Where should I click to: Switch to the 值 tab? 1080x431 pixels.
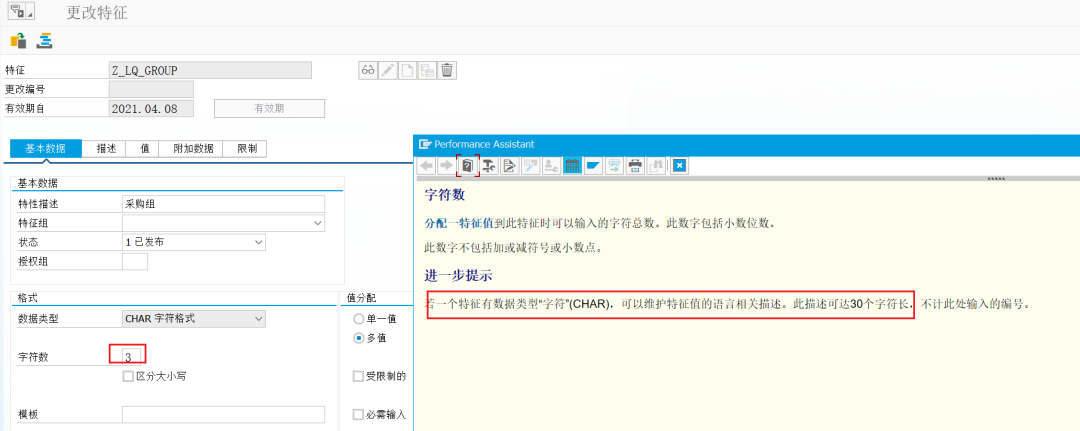point(145,149)
